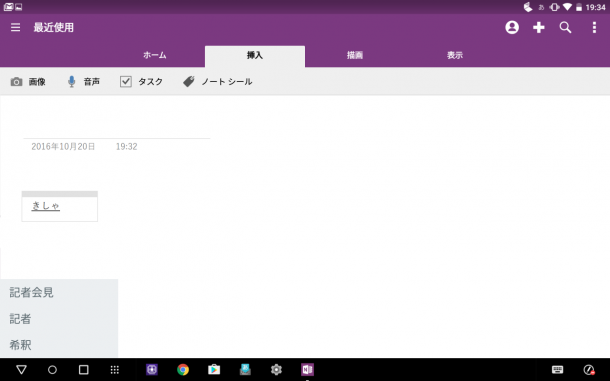
Task: Add a ノート シール tag
Action: click(218, 82)
